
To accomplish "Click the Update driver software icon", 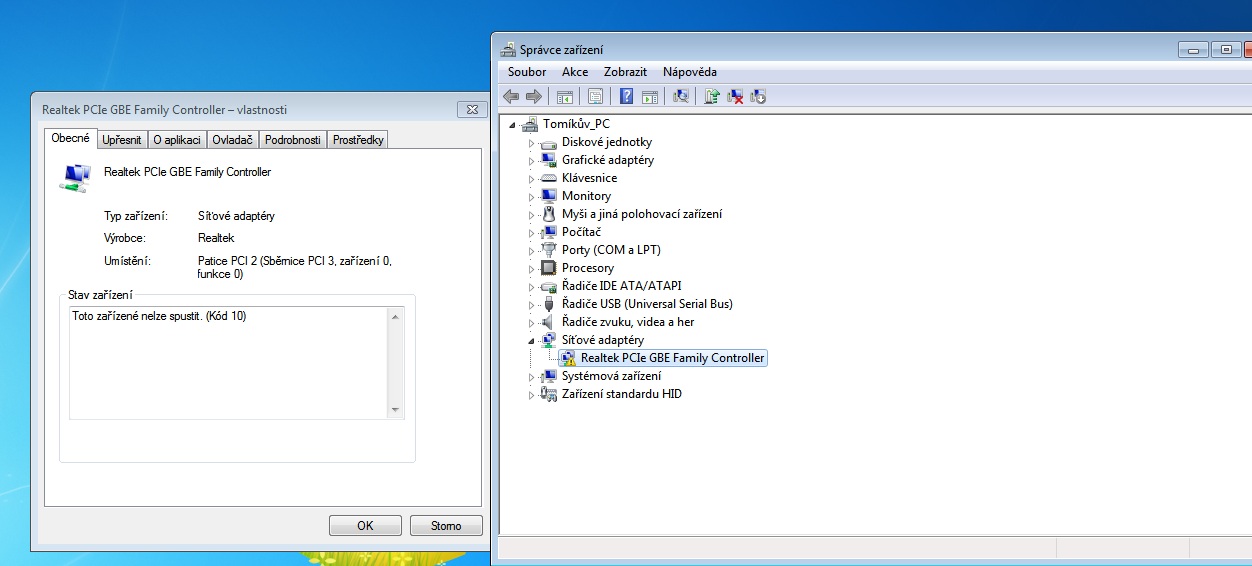I will [x=712, y=96].
